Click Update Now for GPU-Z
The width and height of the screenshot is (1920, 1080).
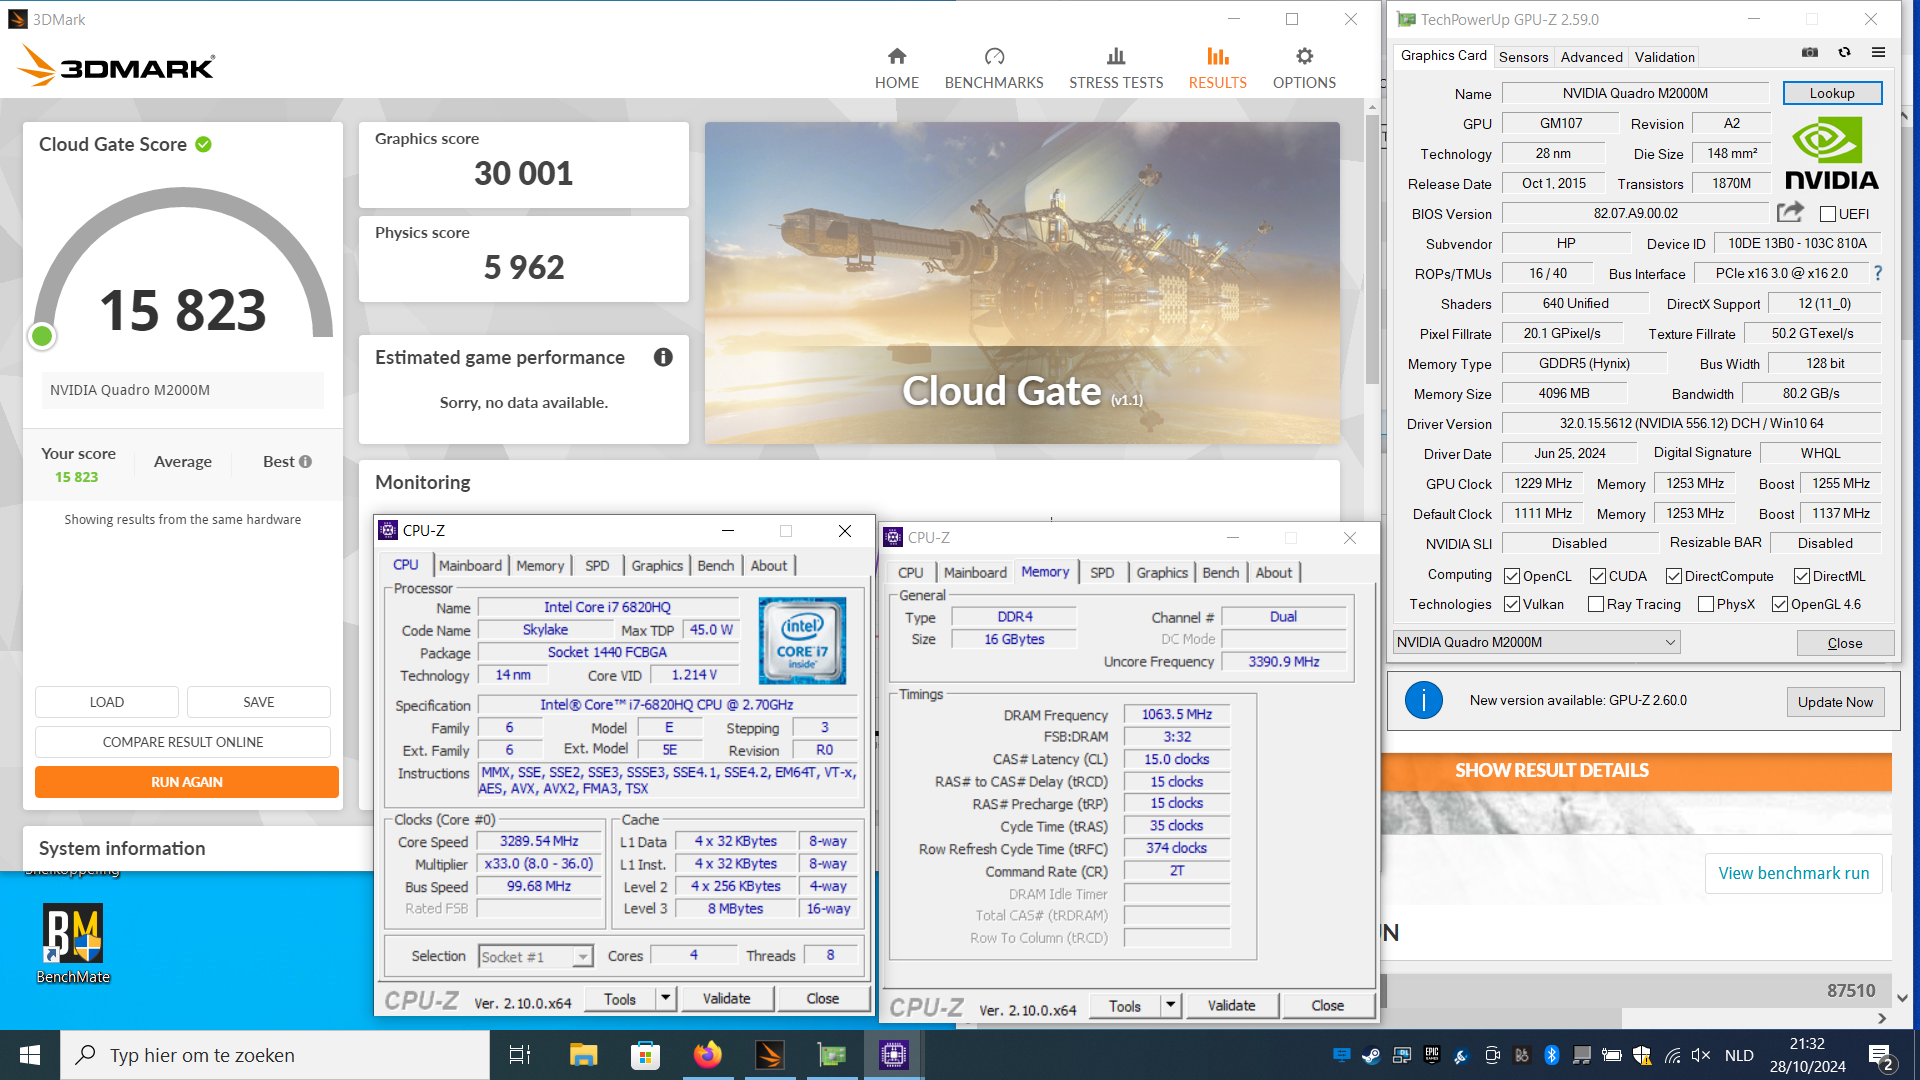pyautogui.click(x=1835, y=702)
